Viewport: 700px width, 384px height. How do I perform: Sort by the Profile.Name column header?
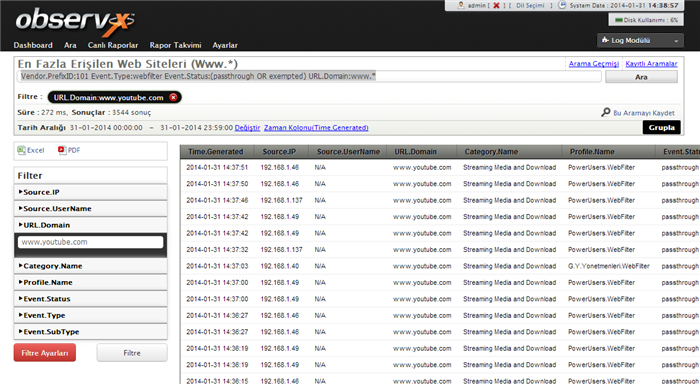click(x=608, y=152)
